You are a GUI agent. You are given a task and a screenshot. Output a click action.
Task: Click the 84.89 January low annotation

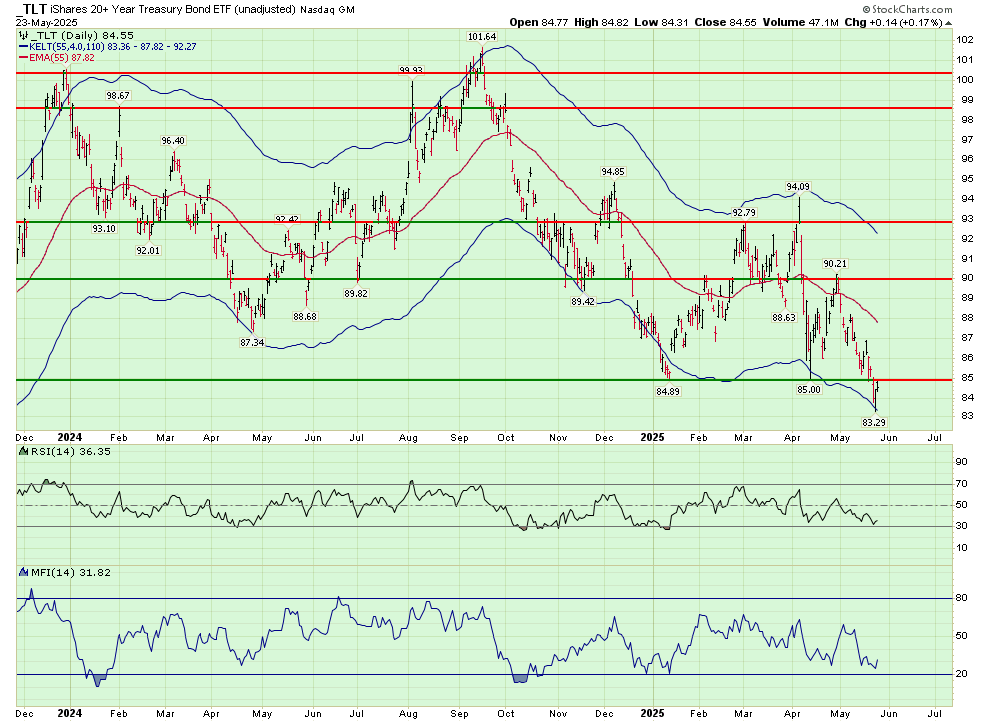coord(667,391)
